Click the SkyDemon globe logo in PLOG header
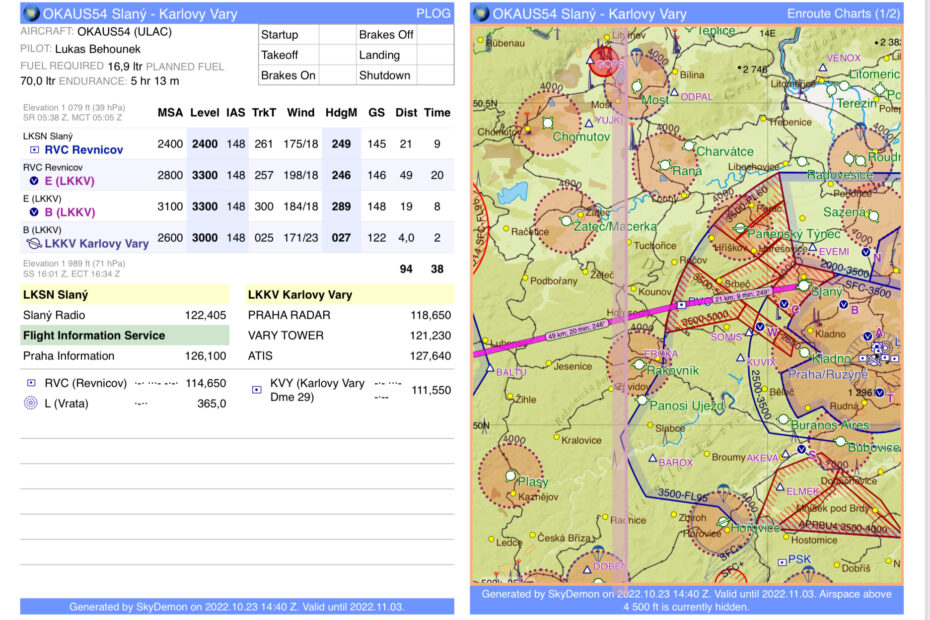 click(x=31, y=14)
